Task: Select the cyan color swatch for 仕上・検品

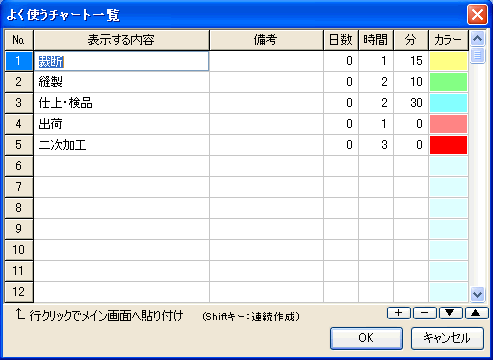Action: pyautogui.click(x=448, y=103)
